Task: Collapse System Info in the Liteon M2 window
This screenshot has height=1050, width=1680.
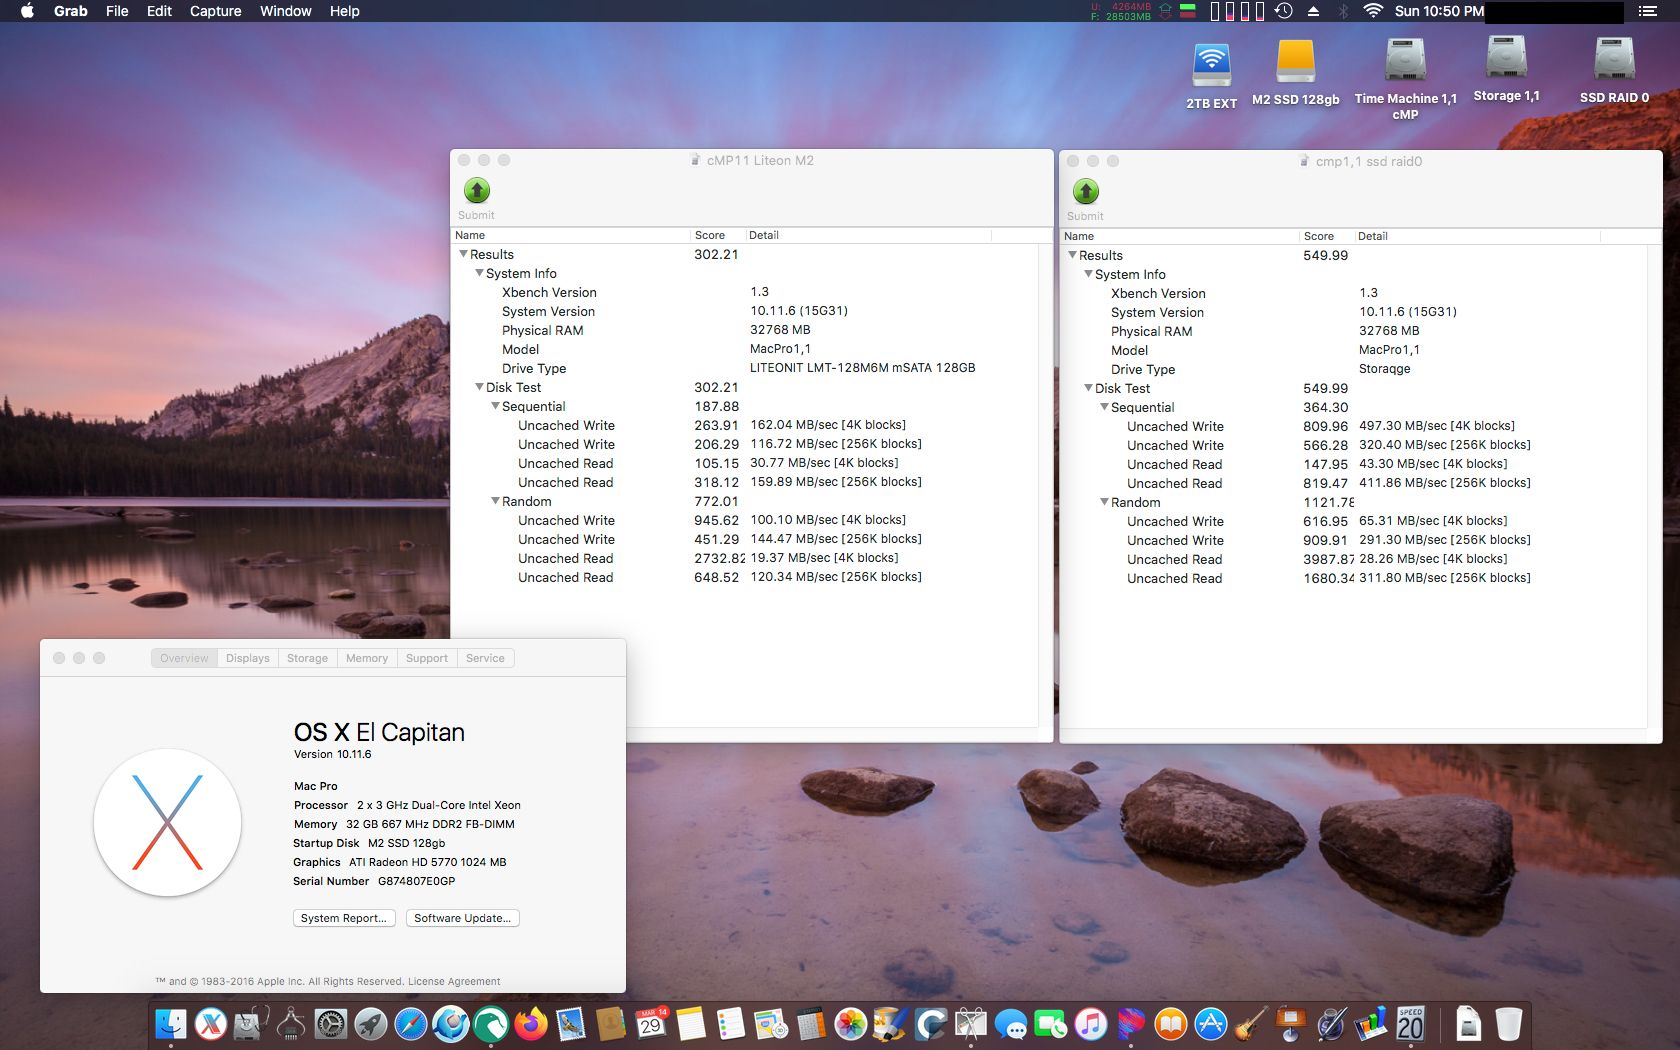Action: click(x=479, y=273)
